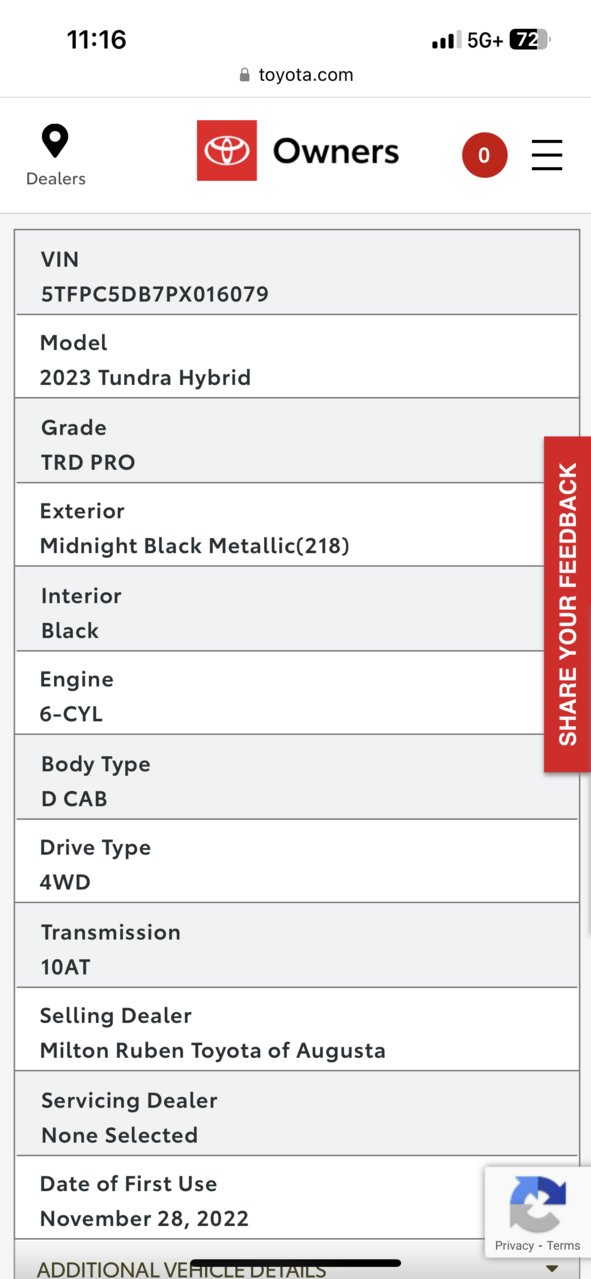Open the red cart badge showing 0

[484, 155]
